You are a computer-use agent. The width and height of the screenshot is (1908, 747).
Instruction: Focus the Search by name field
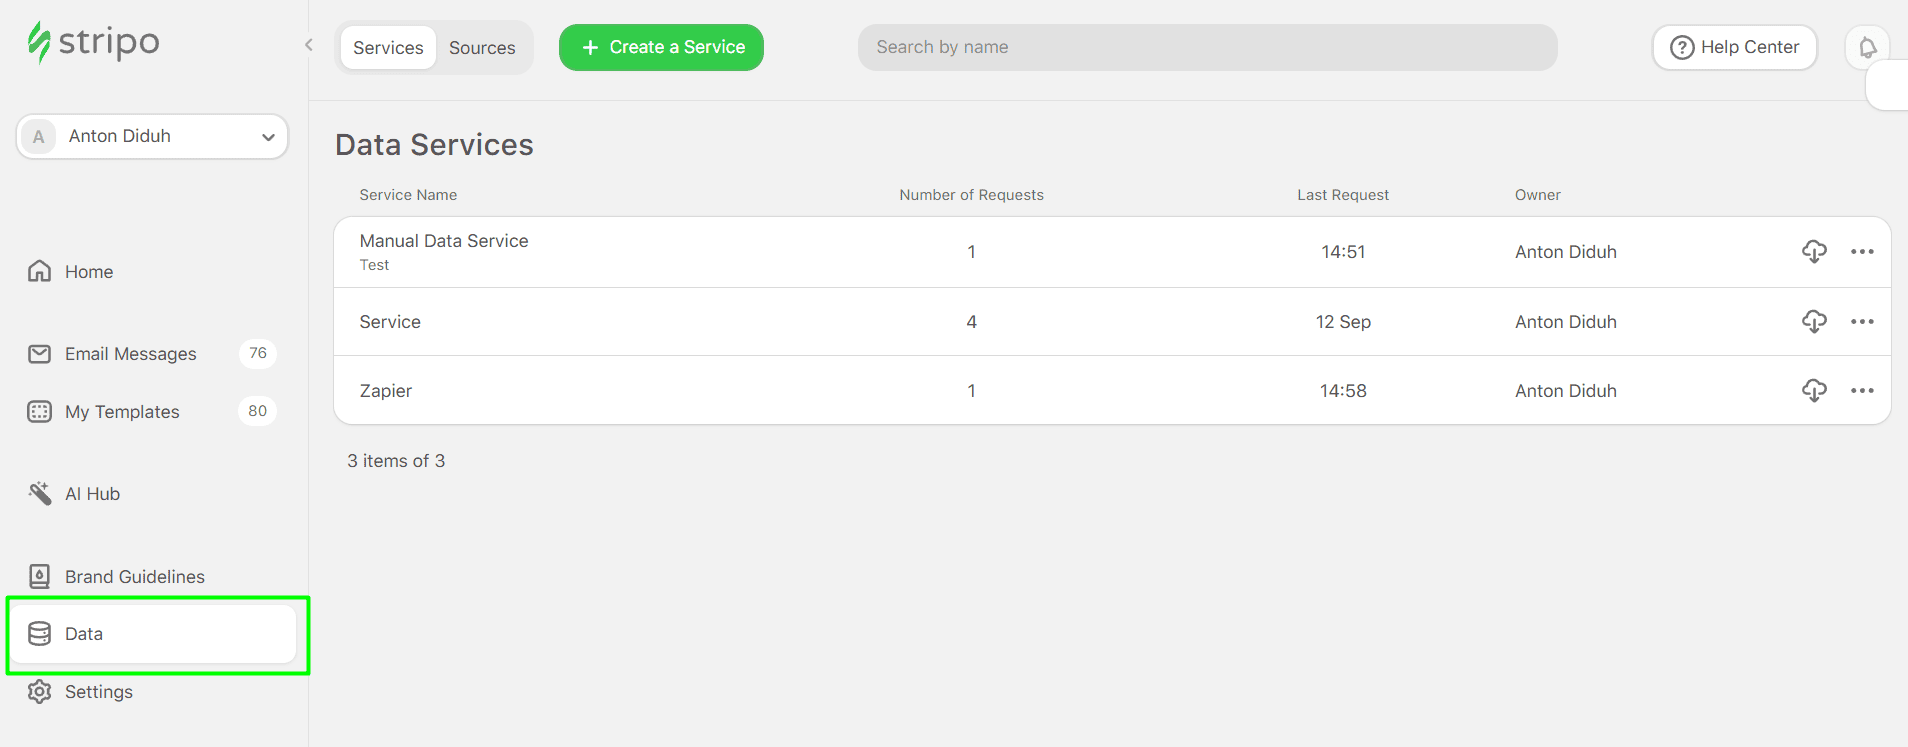pyautogui.click(x=1207, y=47)
